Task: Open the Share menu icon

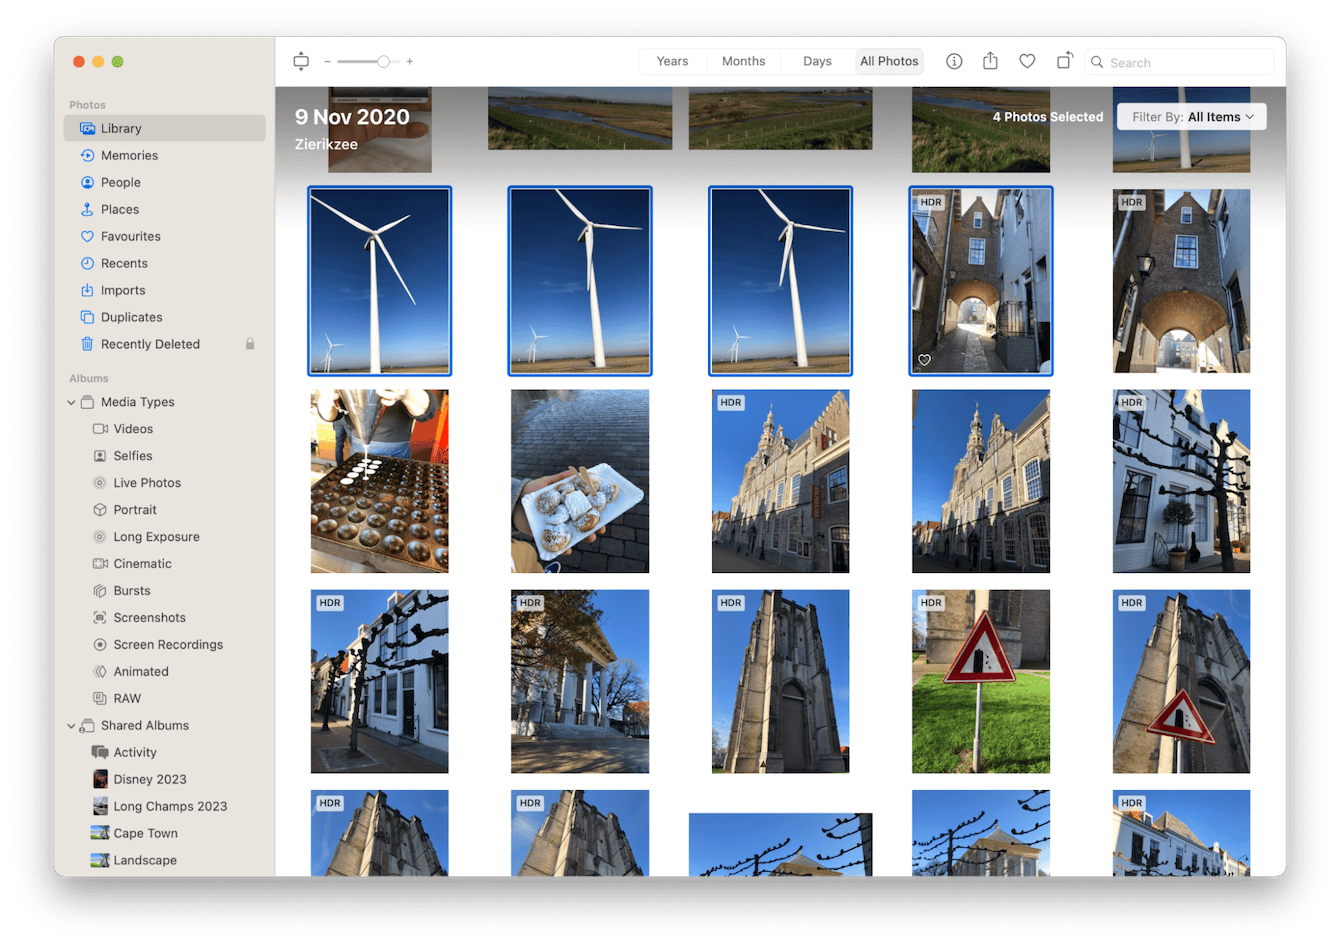Action: click(990, 61)
